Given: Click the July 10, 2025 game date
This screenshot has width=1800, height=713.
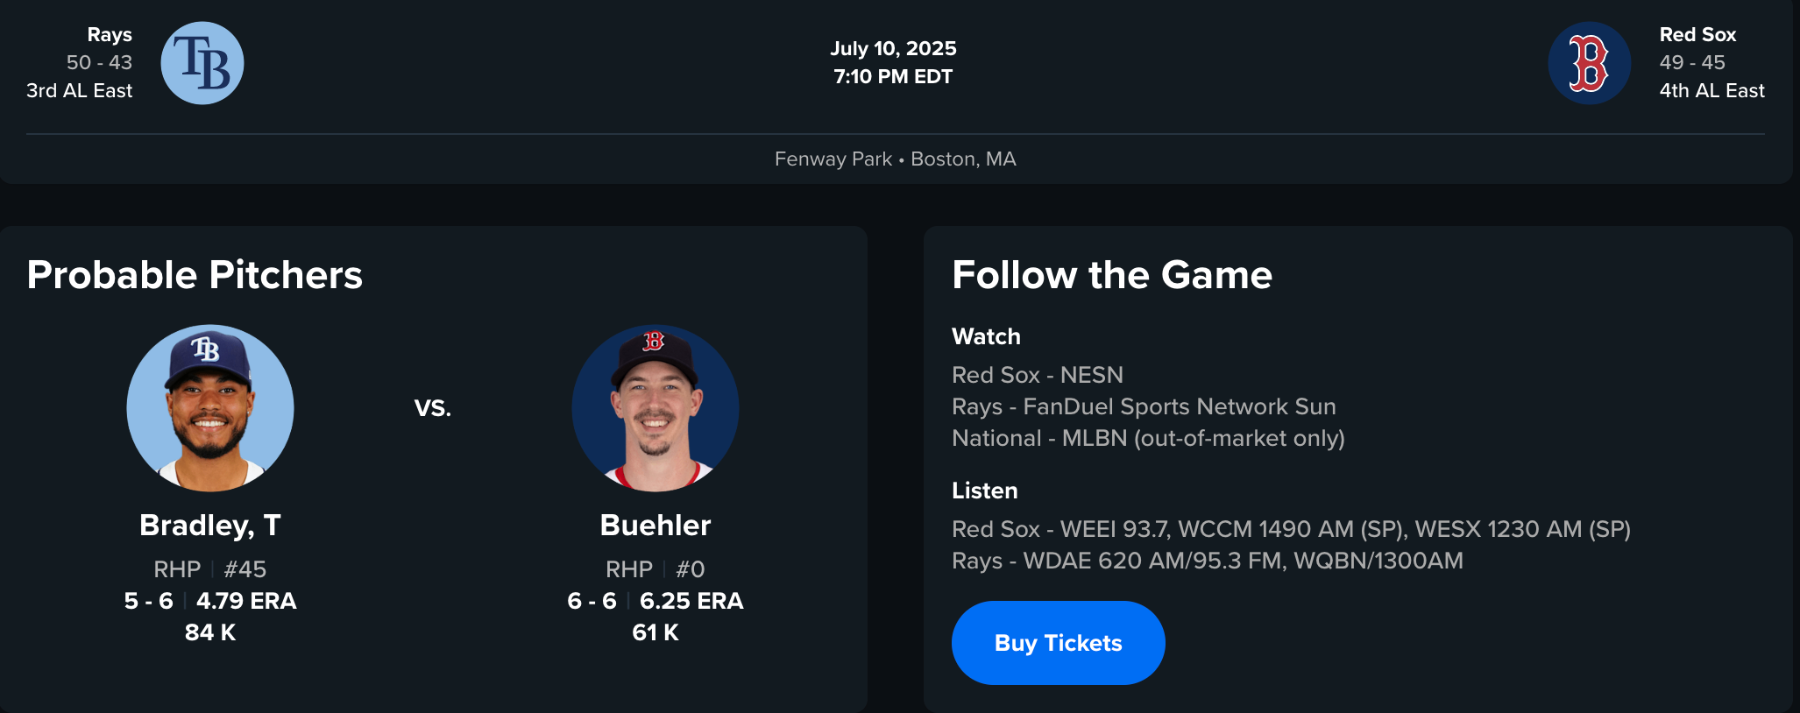Looking at the screenshot, I should click(893, 48).
